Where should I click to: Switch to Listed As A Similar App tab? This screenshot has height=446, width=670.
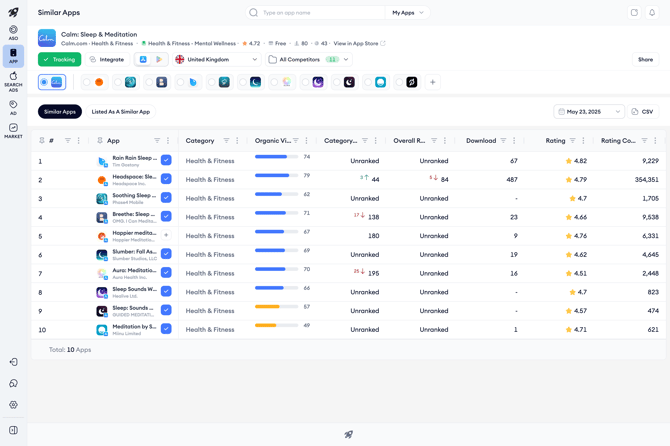121,112
